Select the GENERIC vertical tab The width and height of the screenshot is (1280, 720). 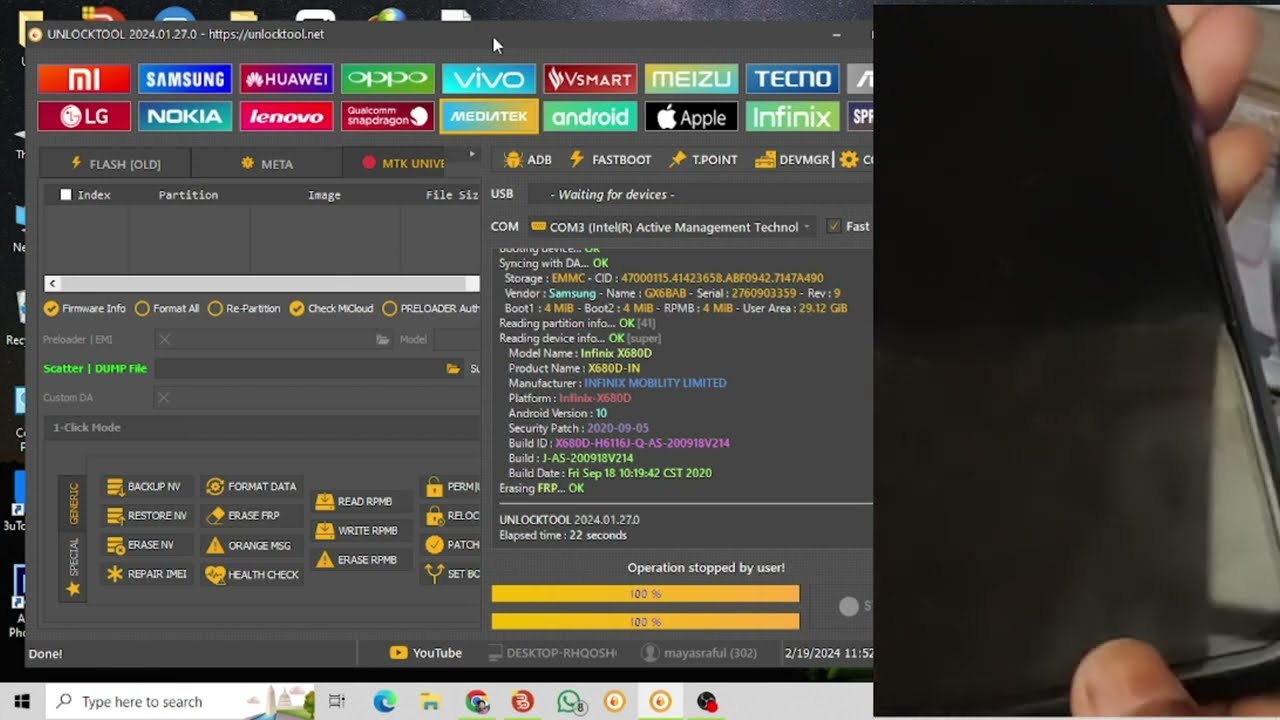click(x=73, y=503)
